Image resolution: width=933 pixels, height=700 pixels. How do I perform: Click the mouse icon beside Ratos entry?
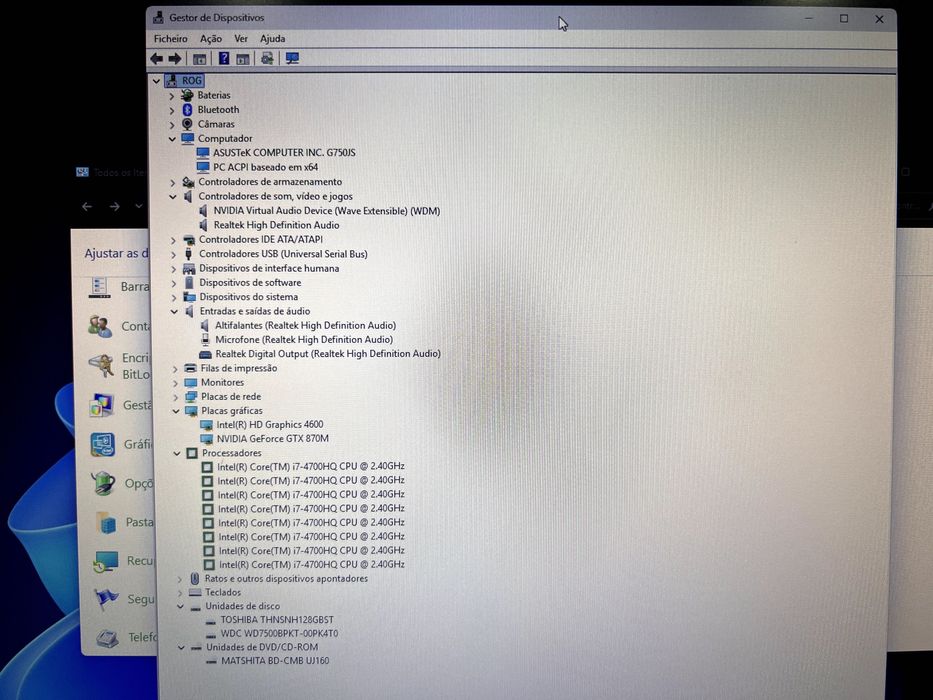click(195, 579)
